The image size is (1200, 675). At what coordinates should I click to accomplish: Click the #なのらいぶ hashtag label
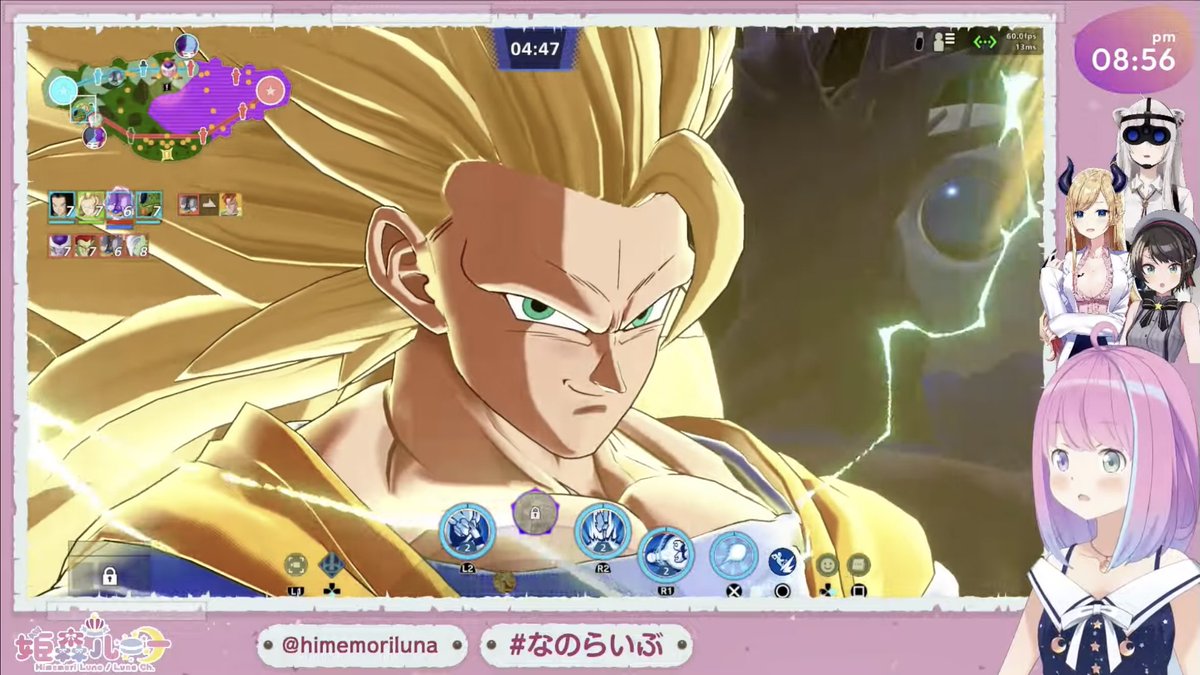(x=586, y=646)
